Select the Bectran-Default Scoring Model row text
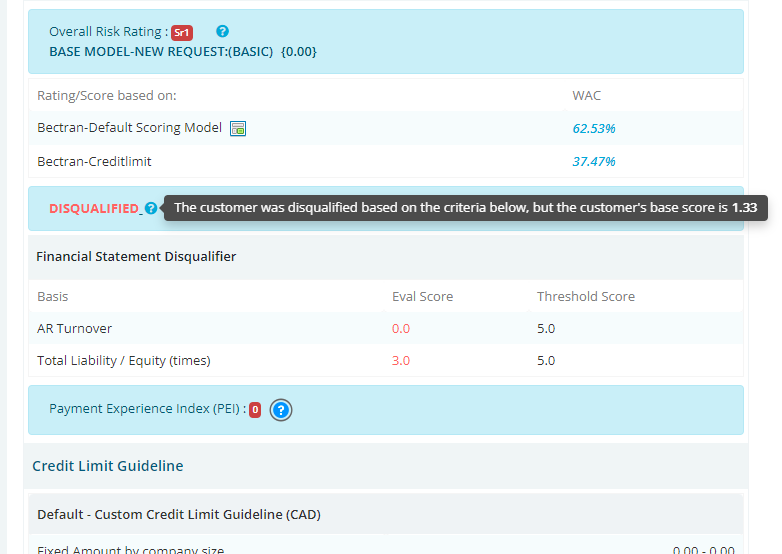Screen dimensions: 782x554 [130, 128]
